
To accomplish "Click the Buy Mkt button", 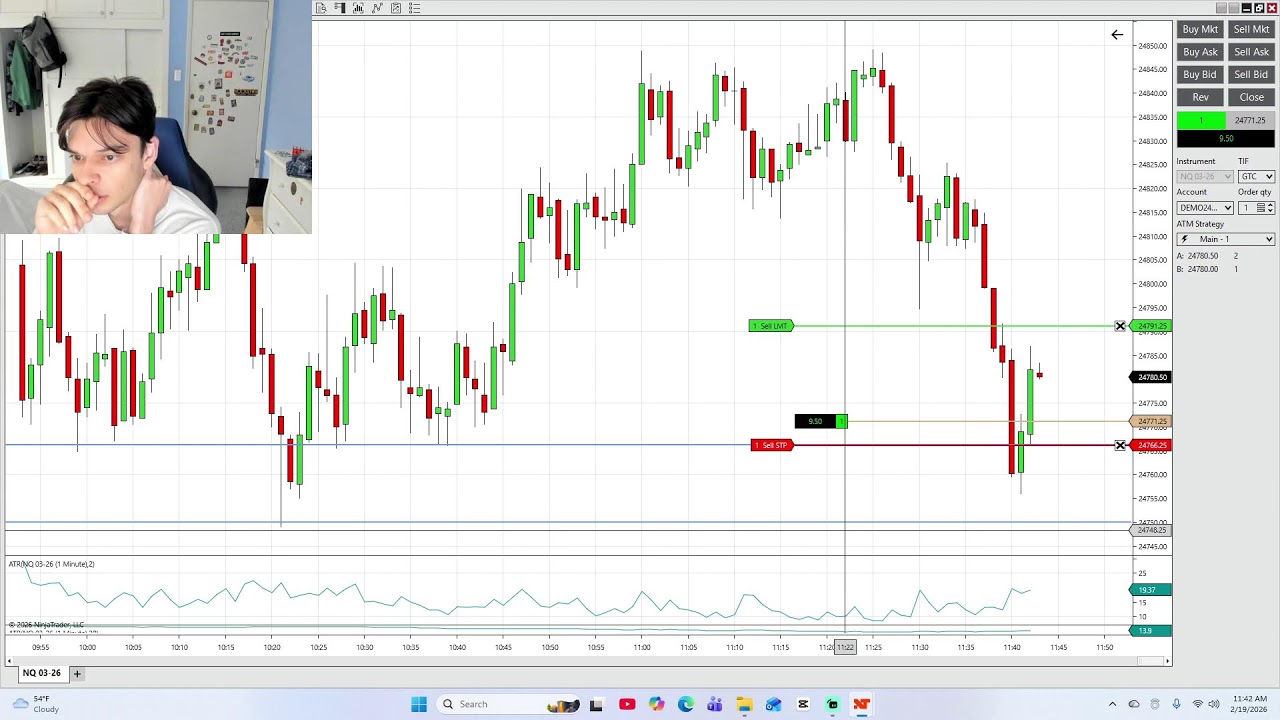I will (x=1200, y=30).
